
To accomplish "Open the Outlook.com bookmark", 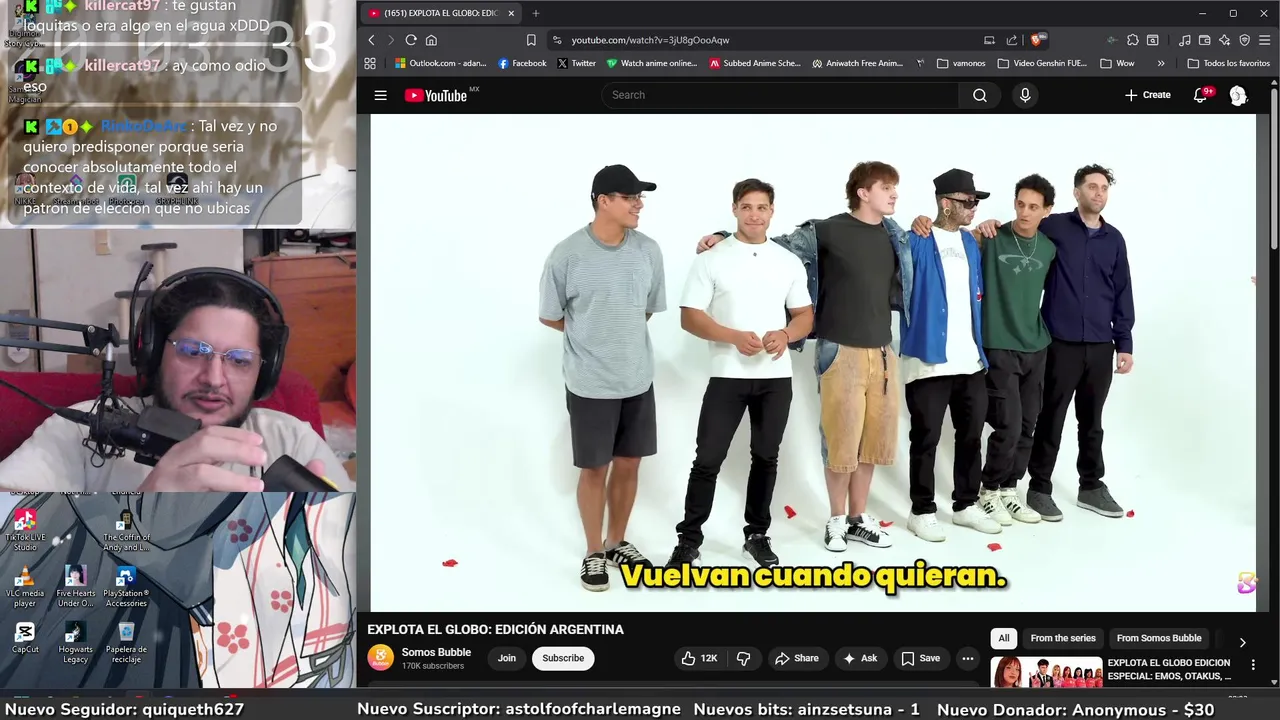I will coord(440,63).
